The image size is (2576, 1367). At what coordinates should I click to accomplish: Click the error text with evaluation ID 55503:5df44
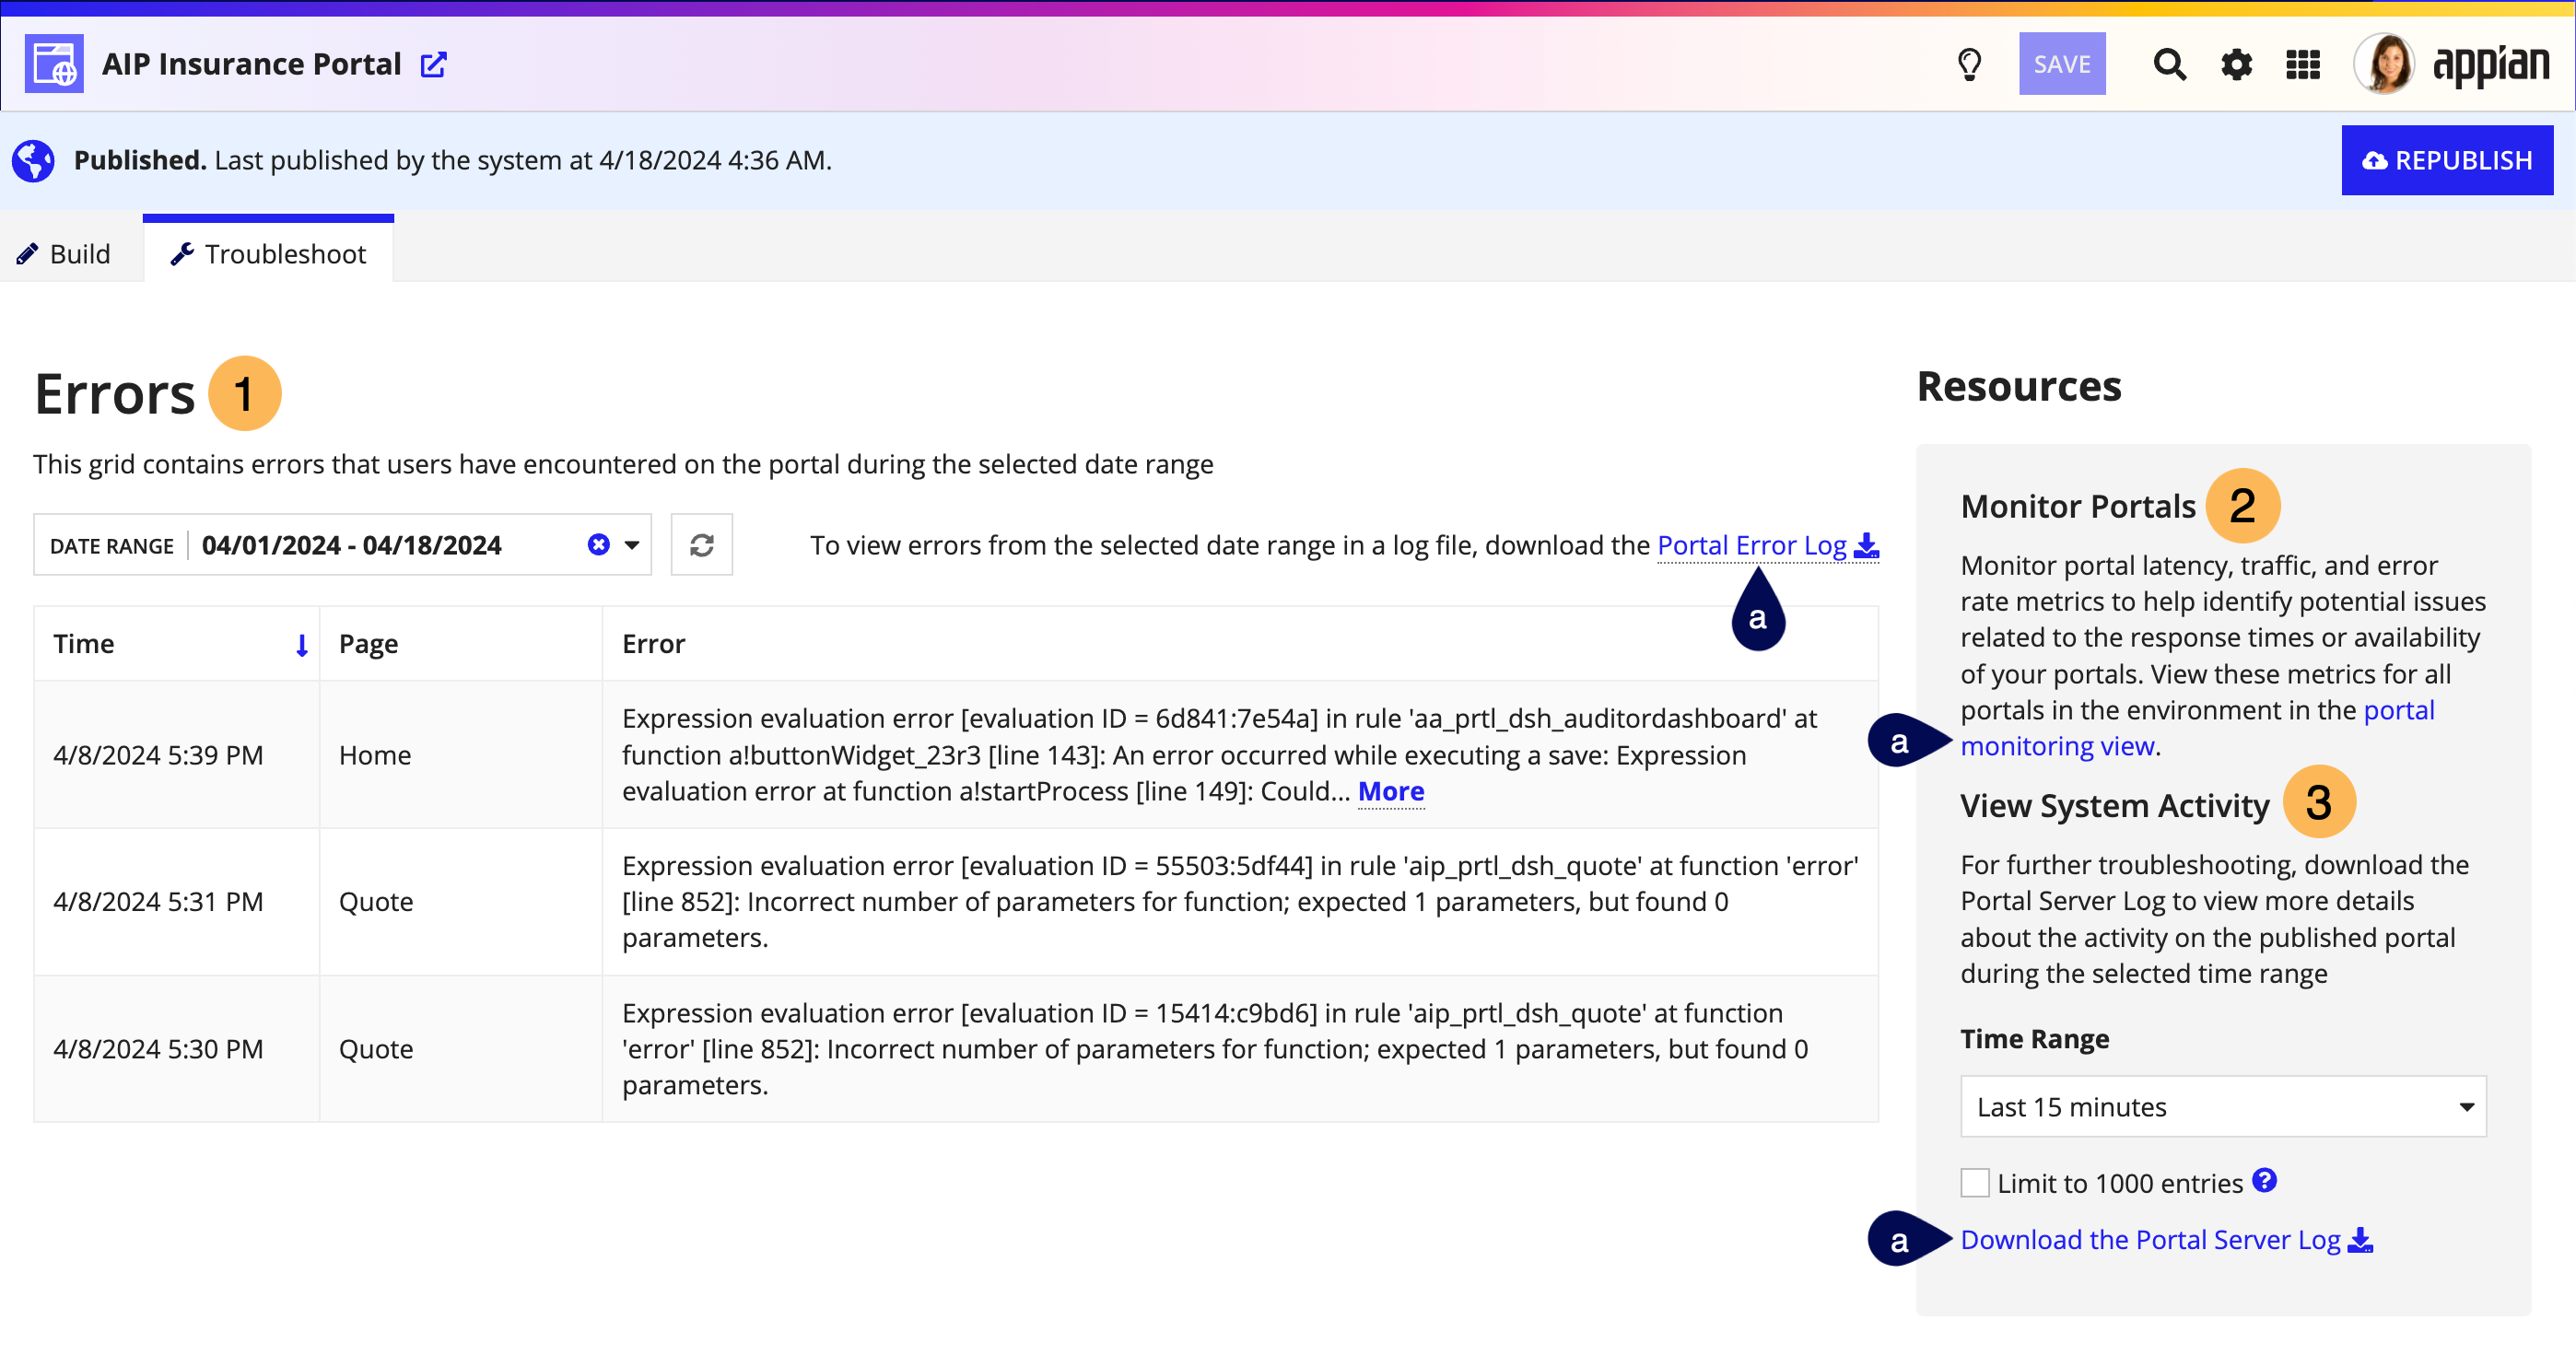1240,902
